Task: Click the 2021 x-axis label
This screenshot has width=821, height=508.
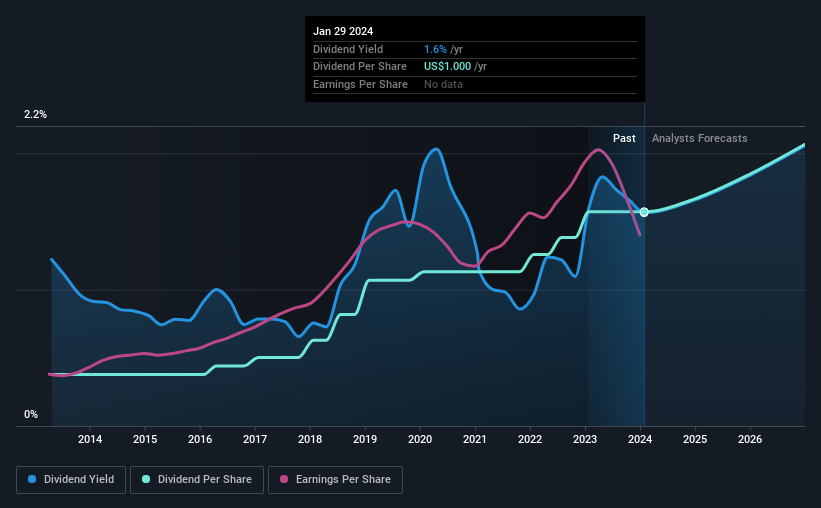Action: pyautogui.click(x=475, y=439)
